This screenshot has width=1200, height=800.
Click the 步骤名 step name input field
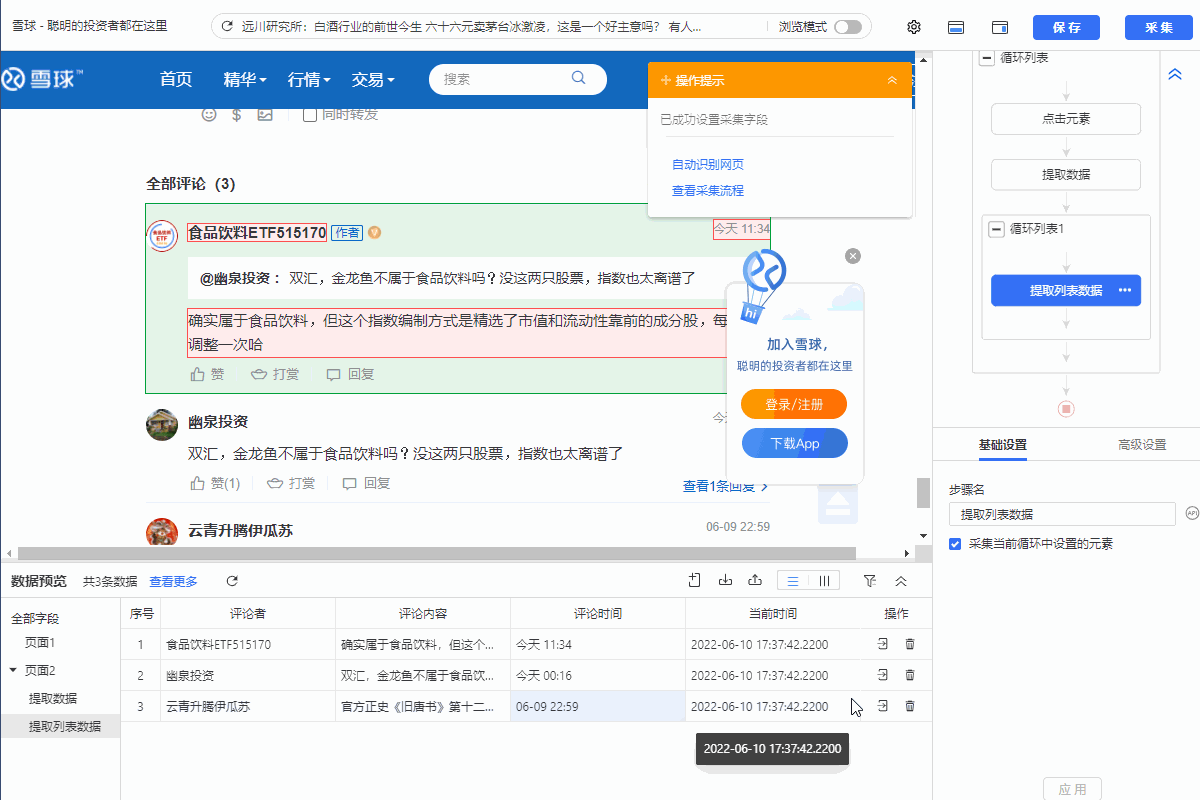click(1062, 514)
